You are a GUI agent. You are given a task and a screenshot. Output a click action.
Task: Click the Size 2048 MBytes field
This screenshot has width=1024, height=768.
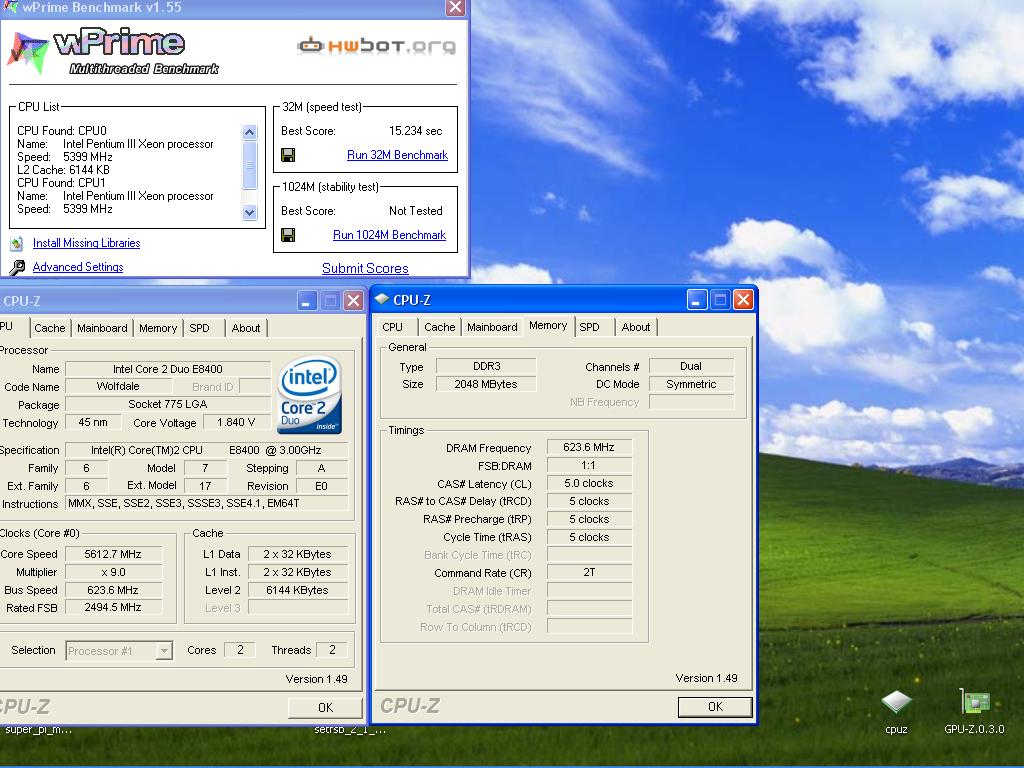point(487,384)
